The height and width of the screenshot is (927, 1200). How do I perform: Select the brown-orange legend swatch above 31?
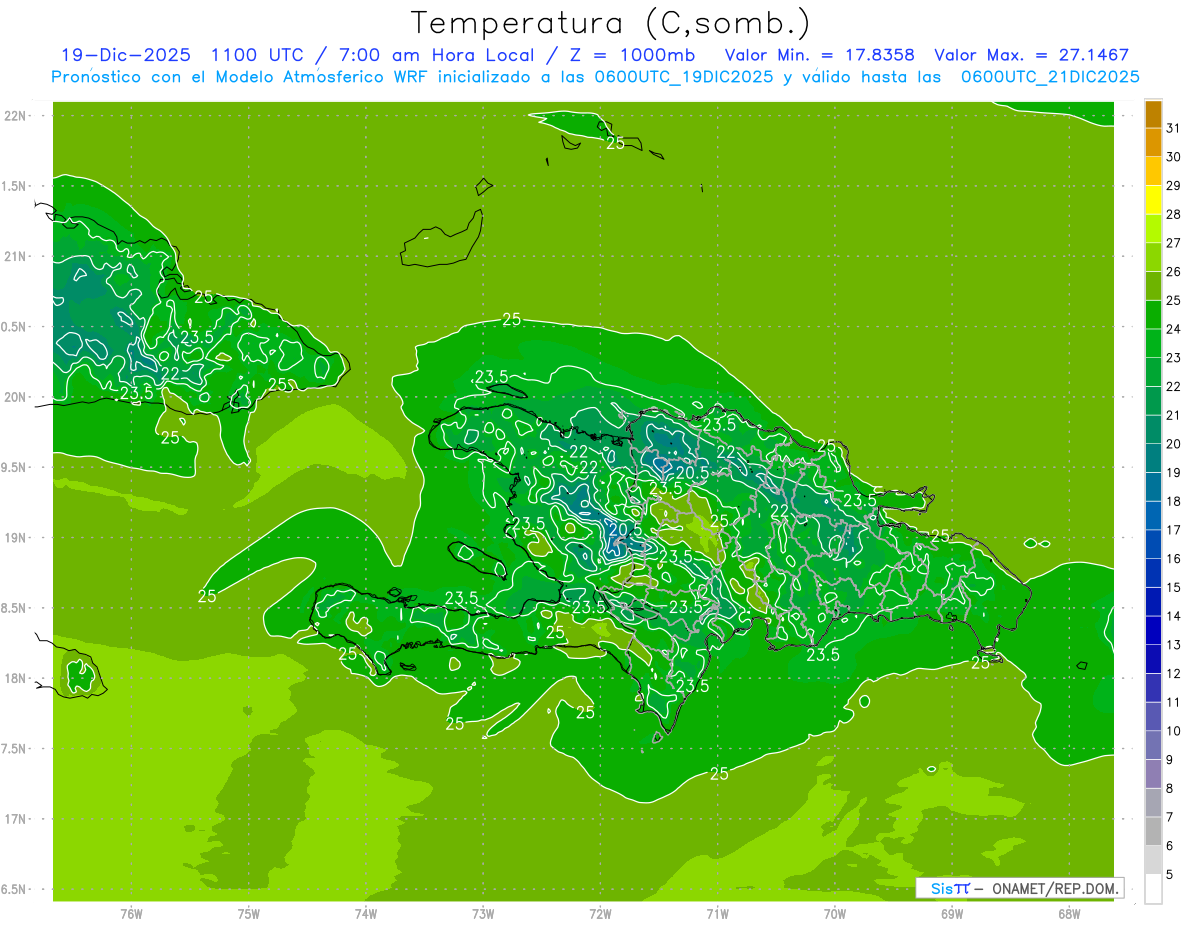tap(1153, 114)
